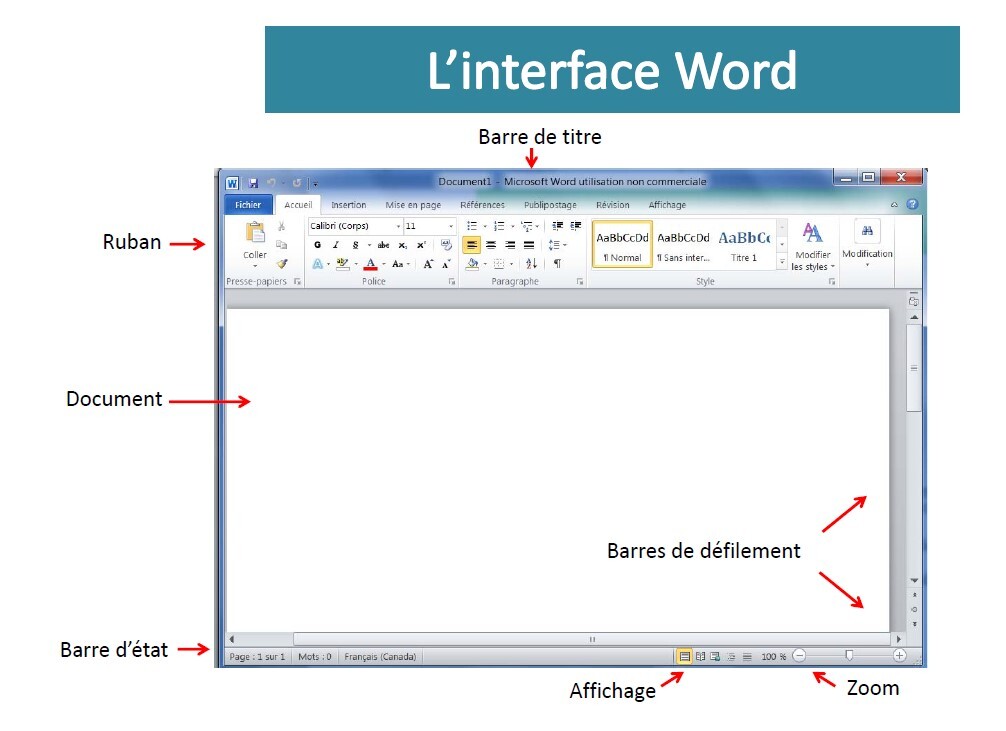Switch to the Mise en page tab
The width and height of the screenshot is (1006, 731).
(413, 205)
